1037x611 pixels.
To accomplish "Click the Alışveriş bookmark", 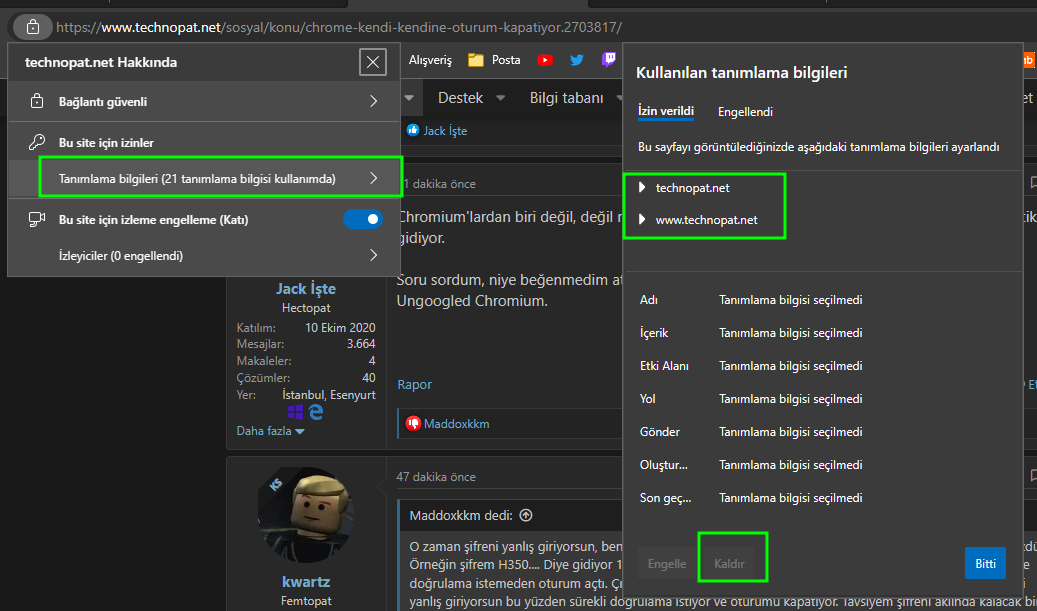I will (x=430, y=60).
